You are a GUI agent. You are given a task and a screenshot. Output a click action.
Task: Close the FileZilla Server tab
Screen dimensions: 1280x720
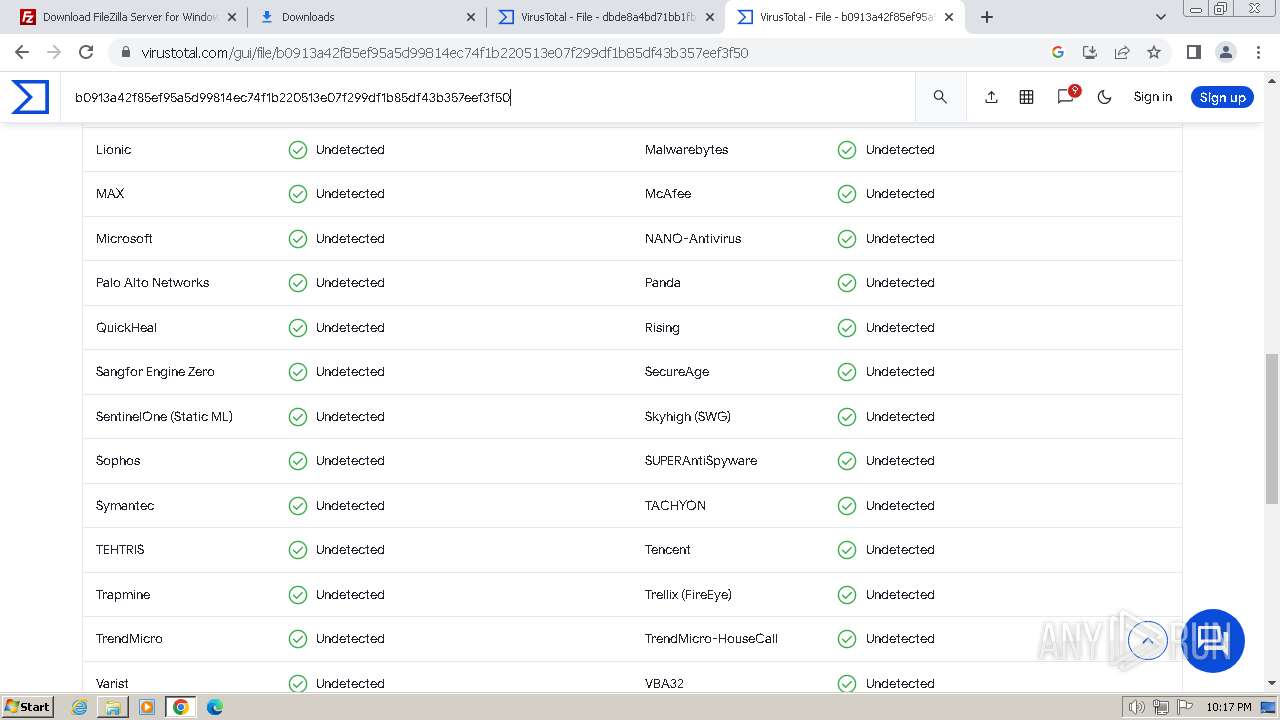(232, 17)
